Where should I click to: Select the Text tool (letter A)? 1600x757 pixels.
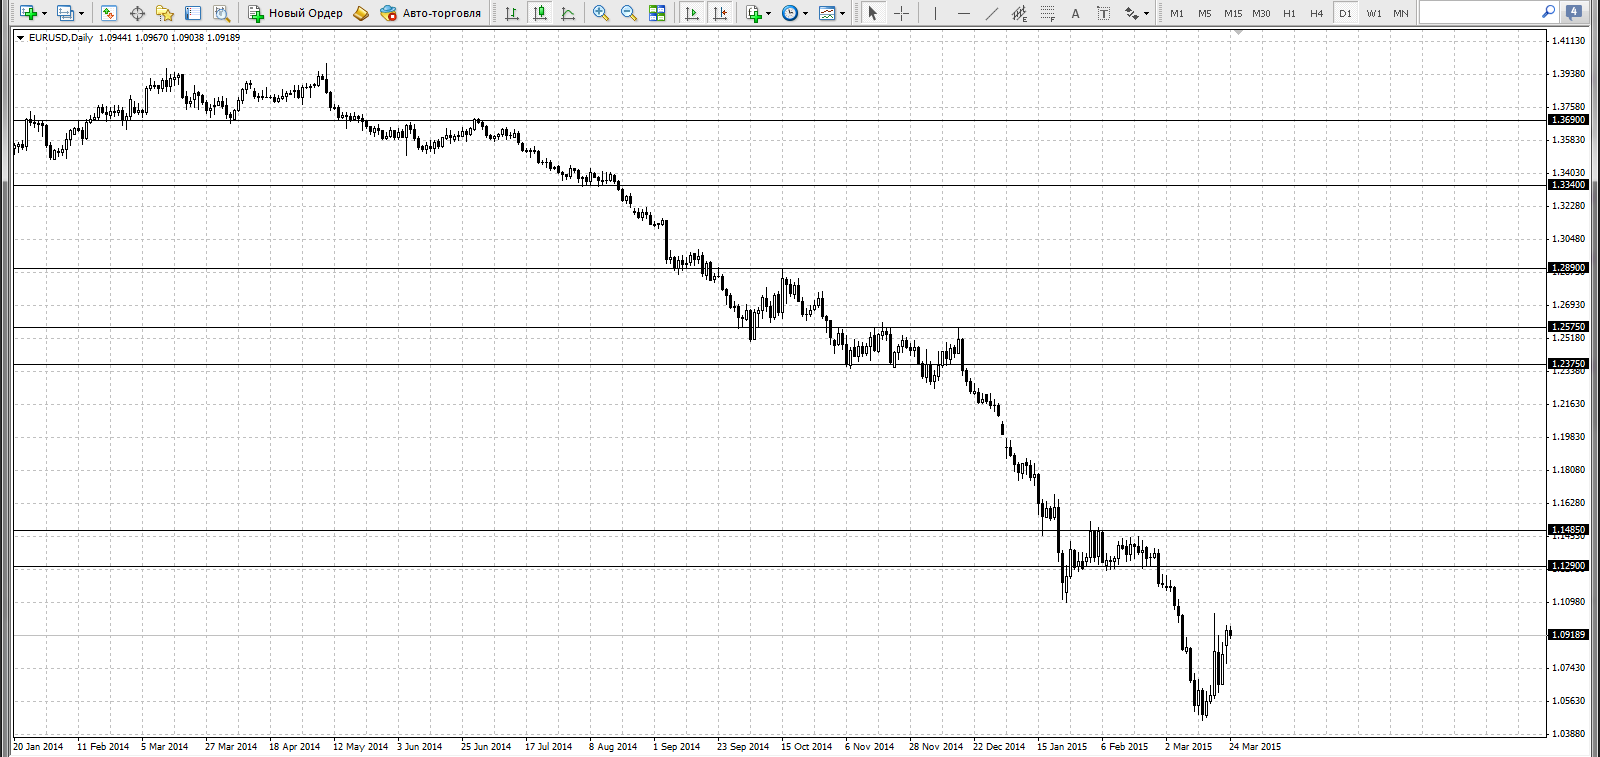point(1075,13)
